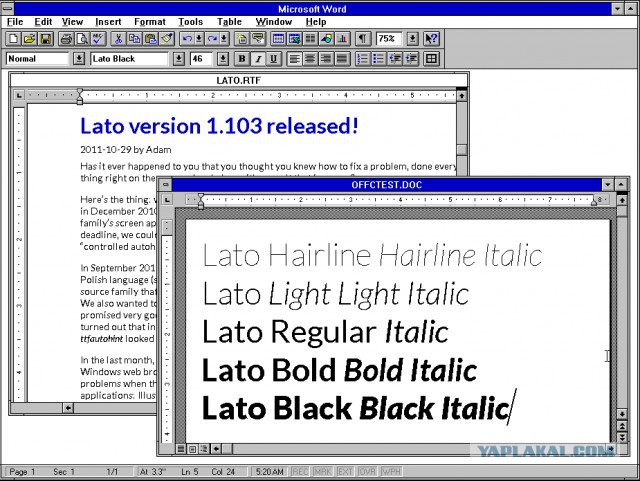This screenshot has width=640, height=481.
Task: Click the AutoFormat icon
Action: [x=242, y=39]
